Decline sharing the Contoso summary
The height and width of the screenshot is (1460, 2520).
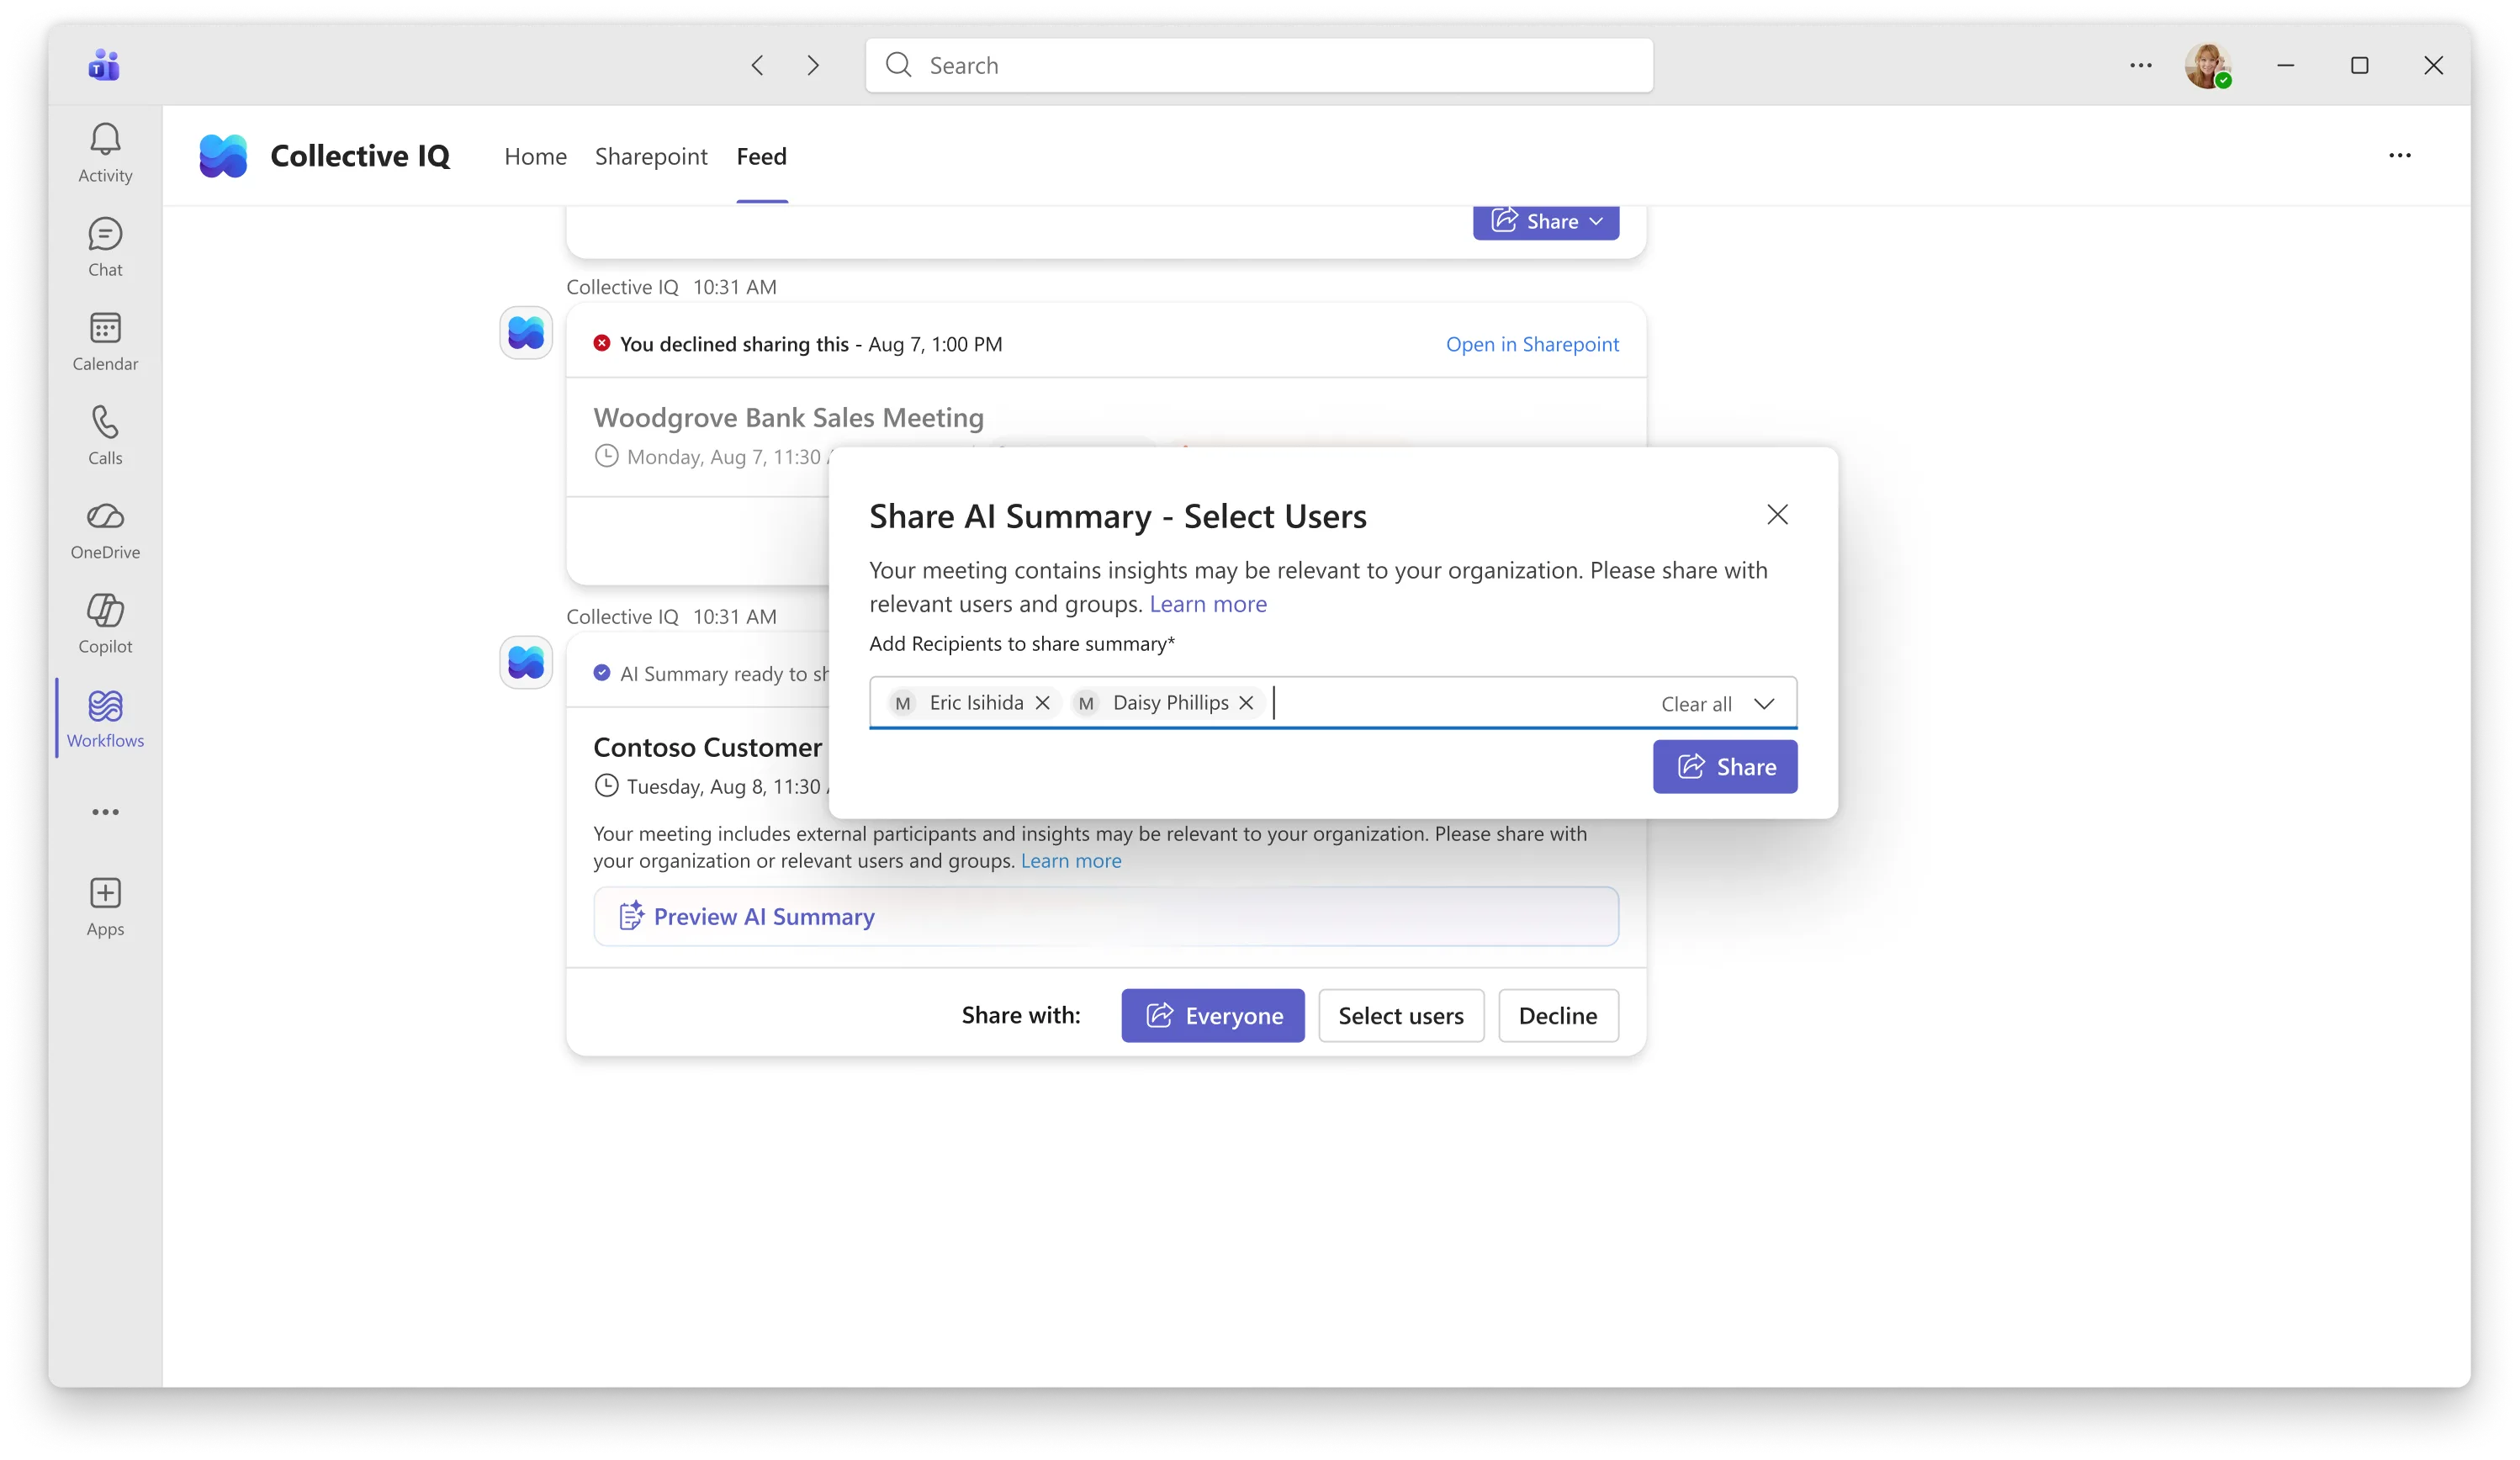[x=1557, y=1016]
